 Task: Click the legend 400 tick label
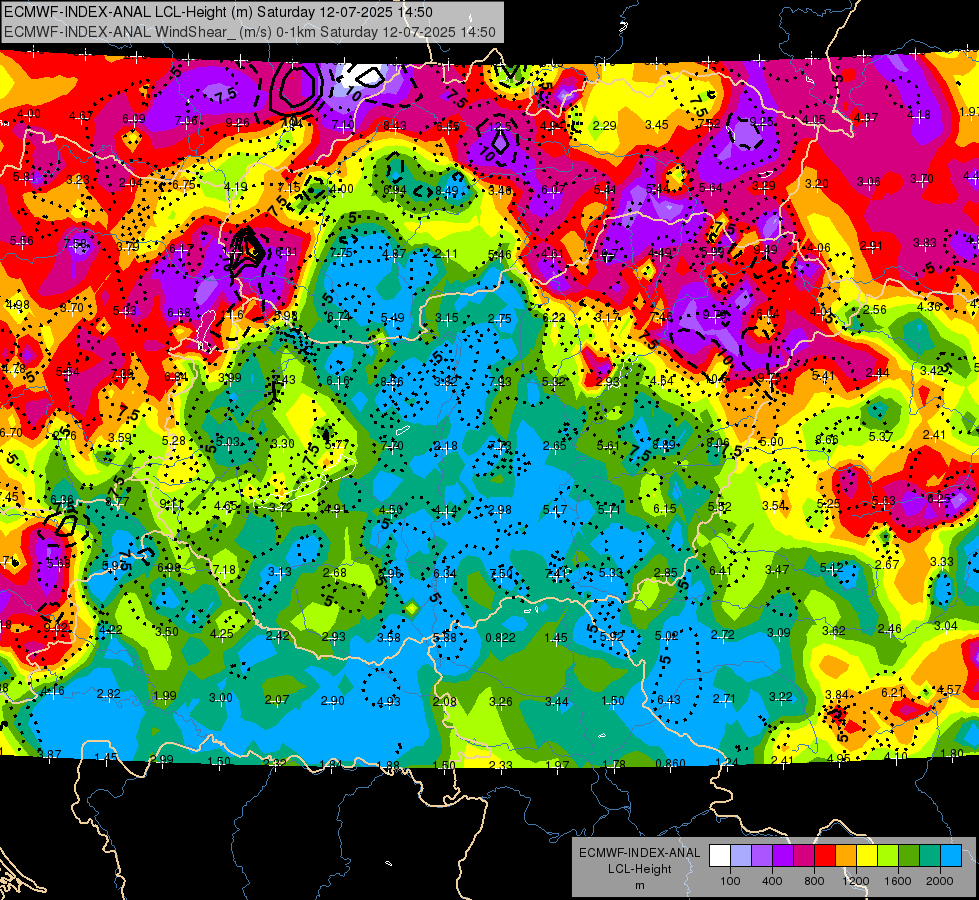[772, 881]
